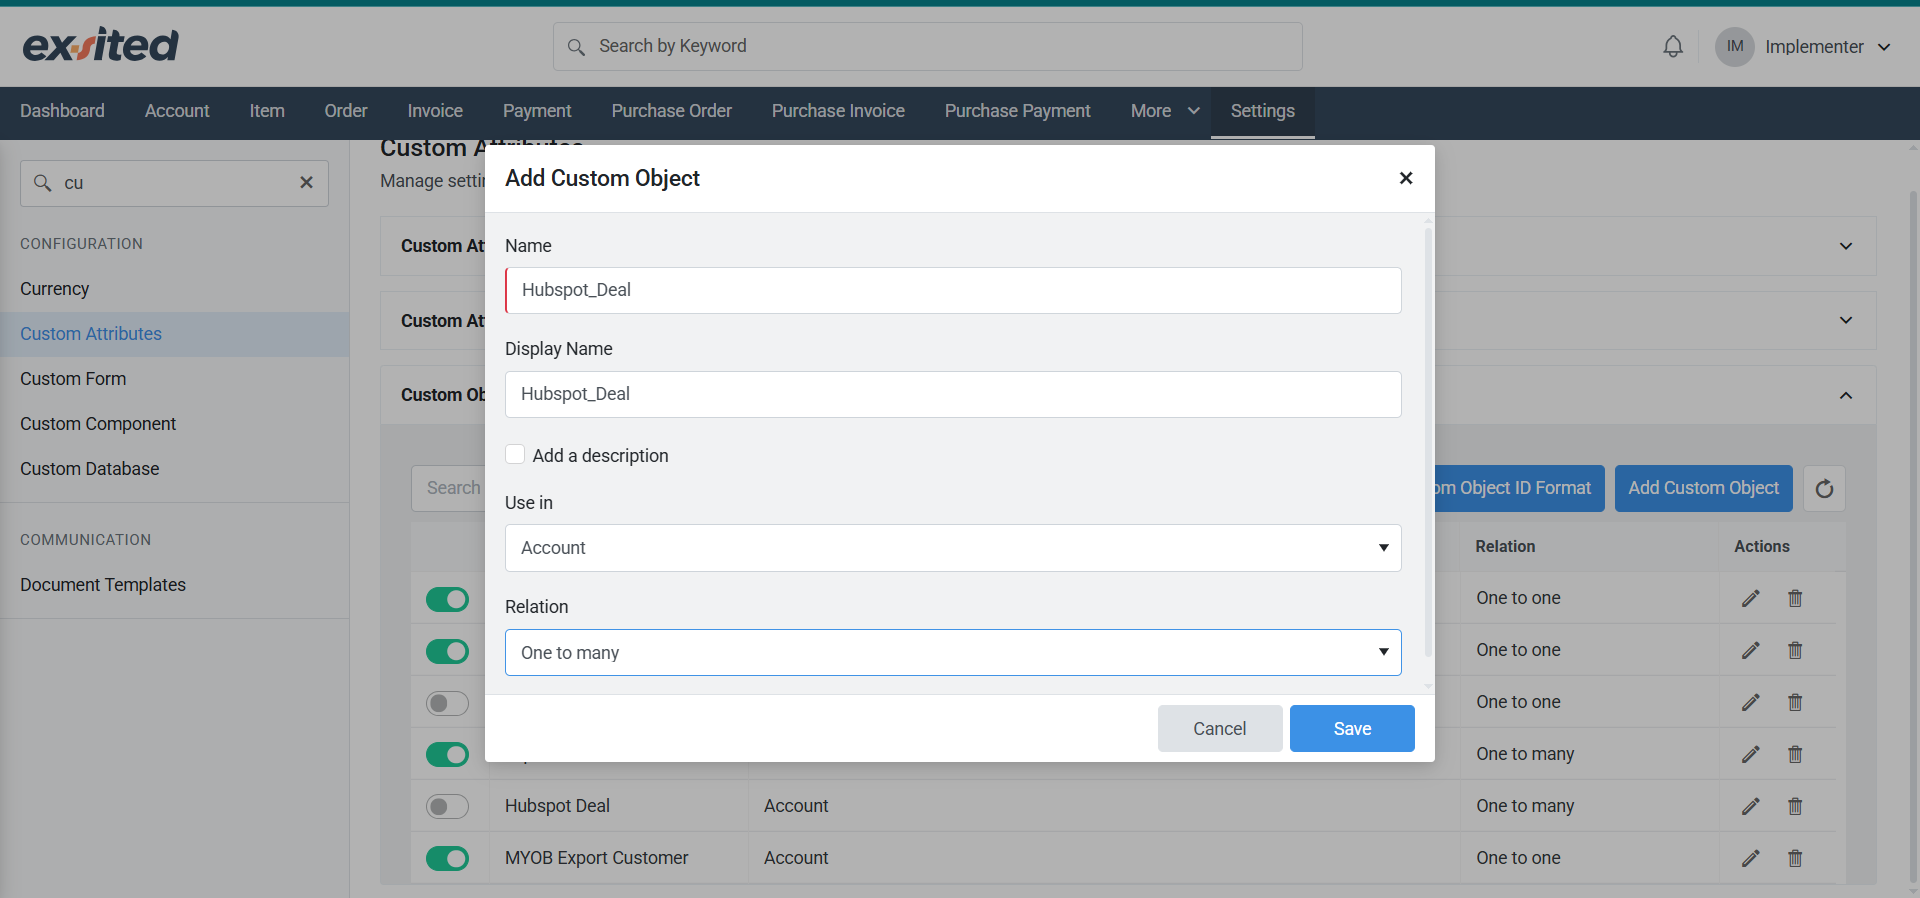Click the Add Custom Object button
This screenshot has height=898, width=1920.
[1704, 488]
